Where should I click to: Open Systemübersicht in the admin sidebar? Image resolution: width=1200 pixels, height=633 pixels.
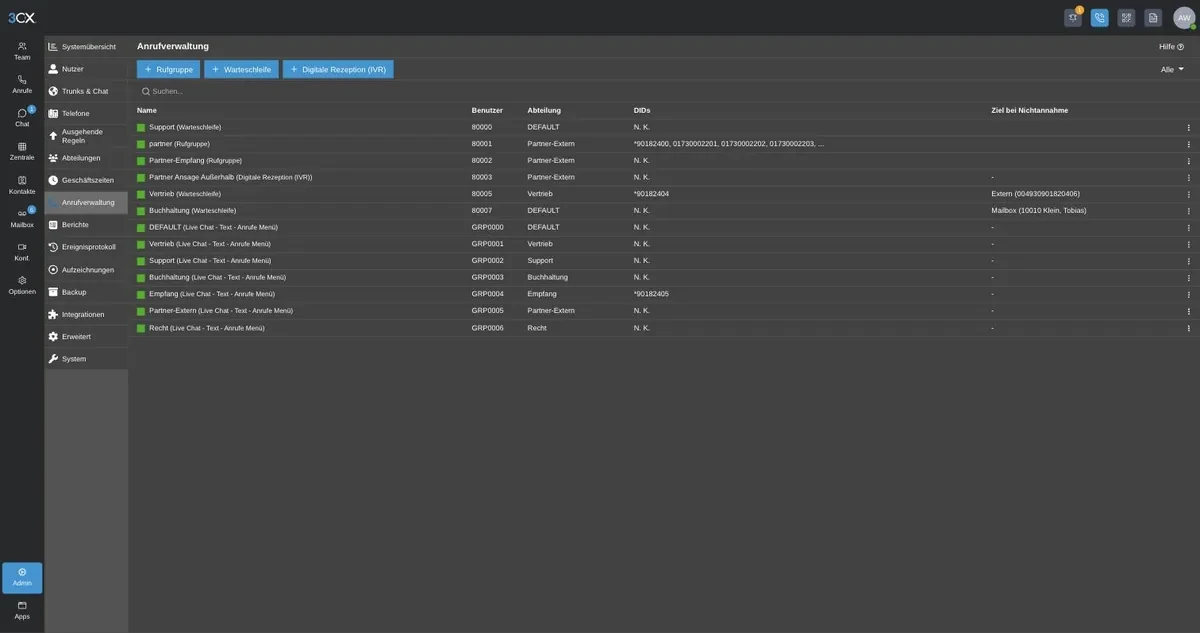click(x=86, y=47)
